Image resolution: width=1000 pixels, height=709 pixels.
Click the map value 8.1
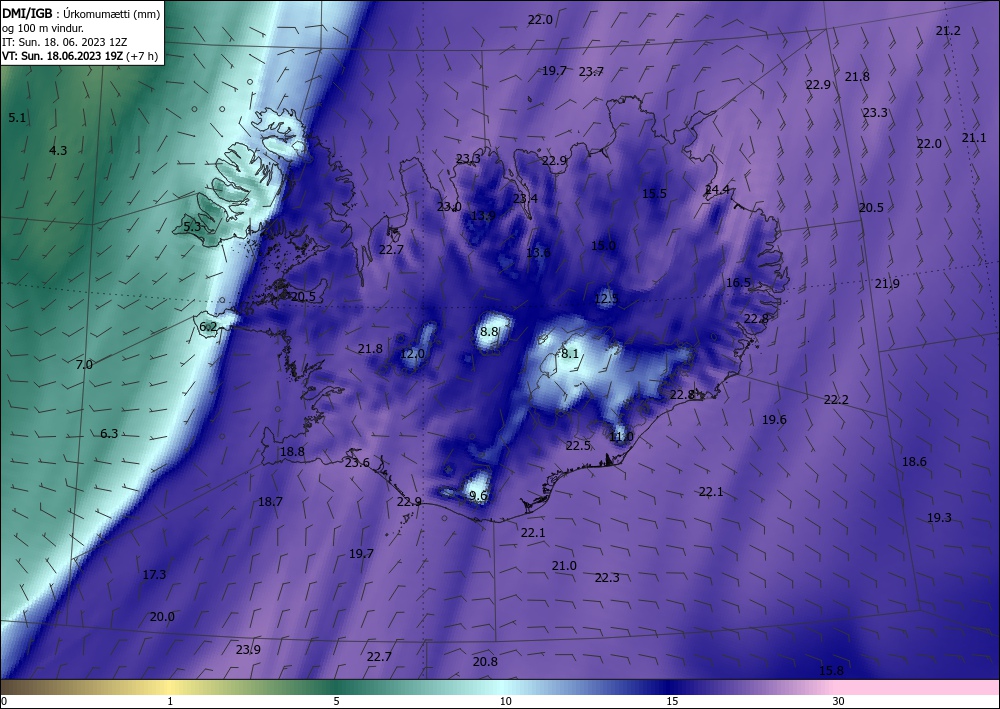click(x=570, y=353)
